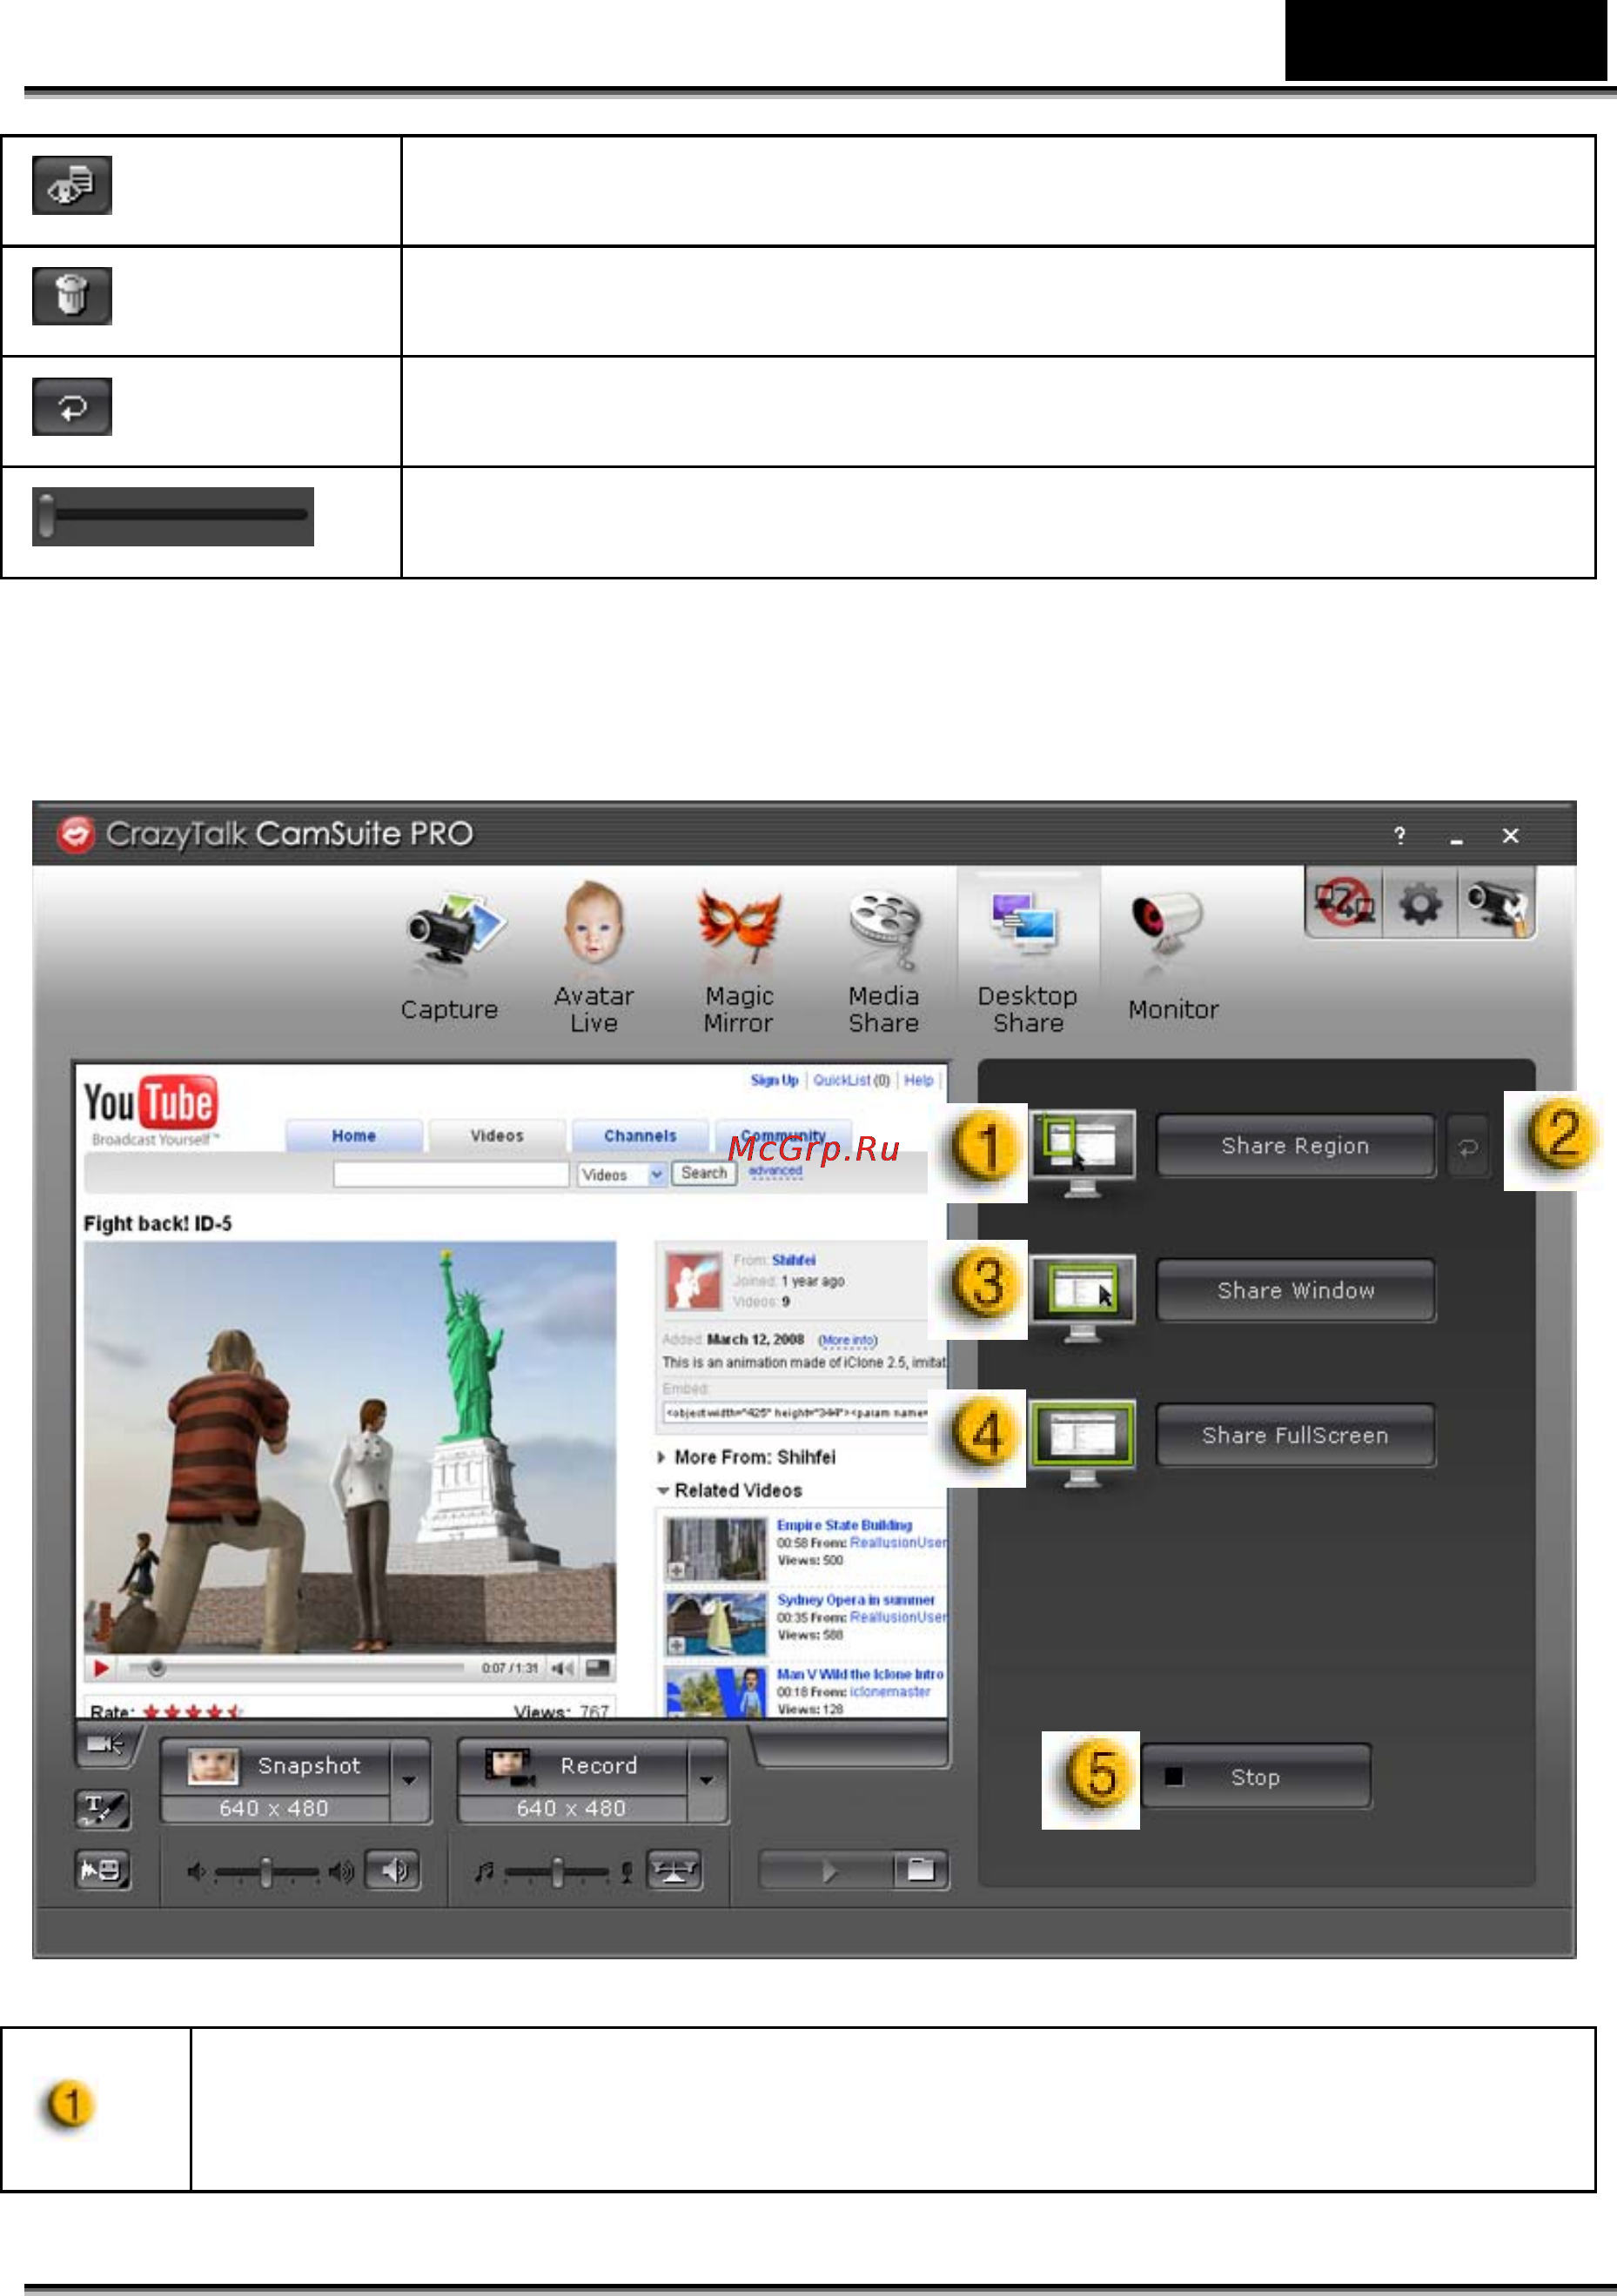Open the captured files folder
This screenshot has width=1617, height=2296.
[x=921, y=1870]
